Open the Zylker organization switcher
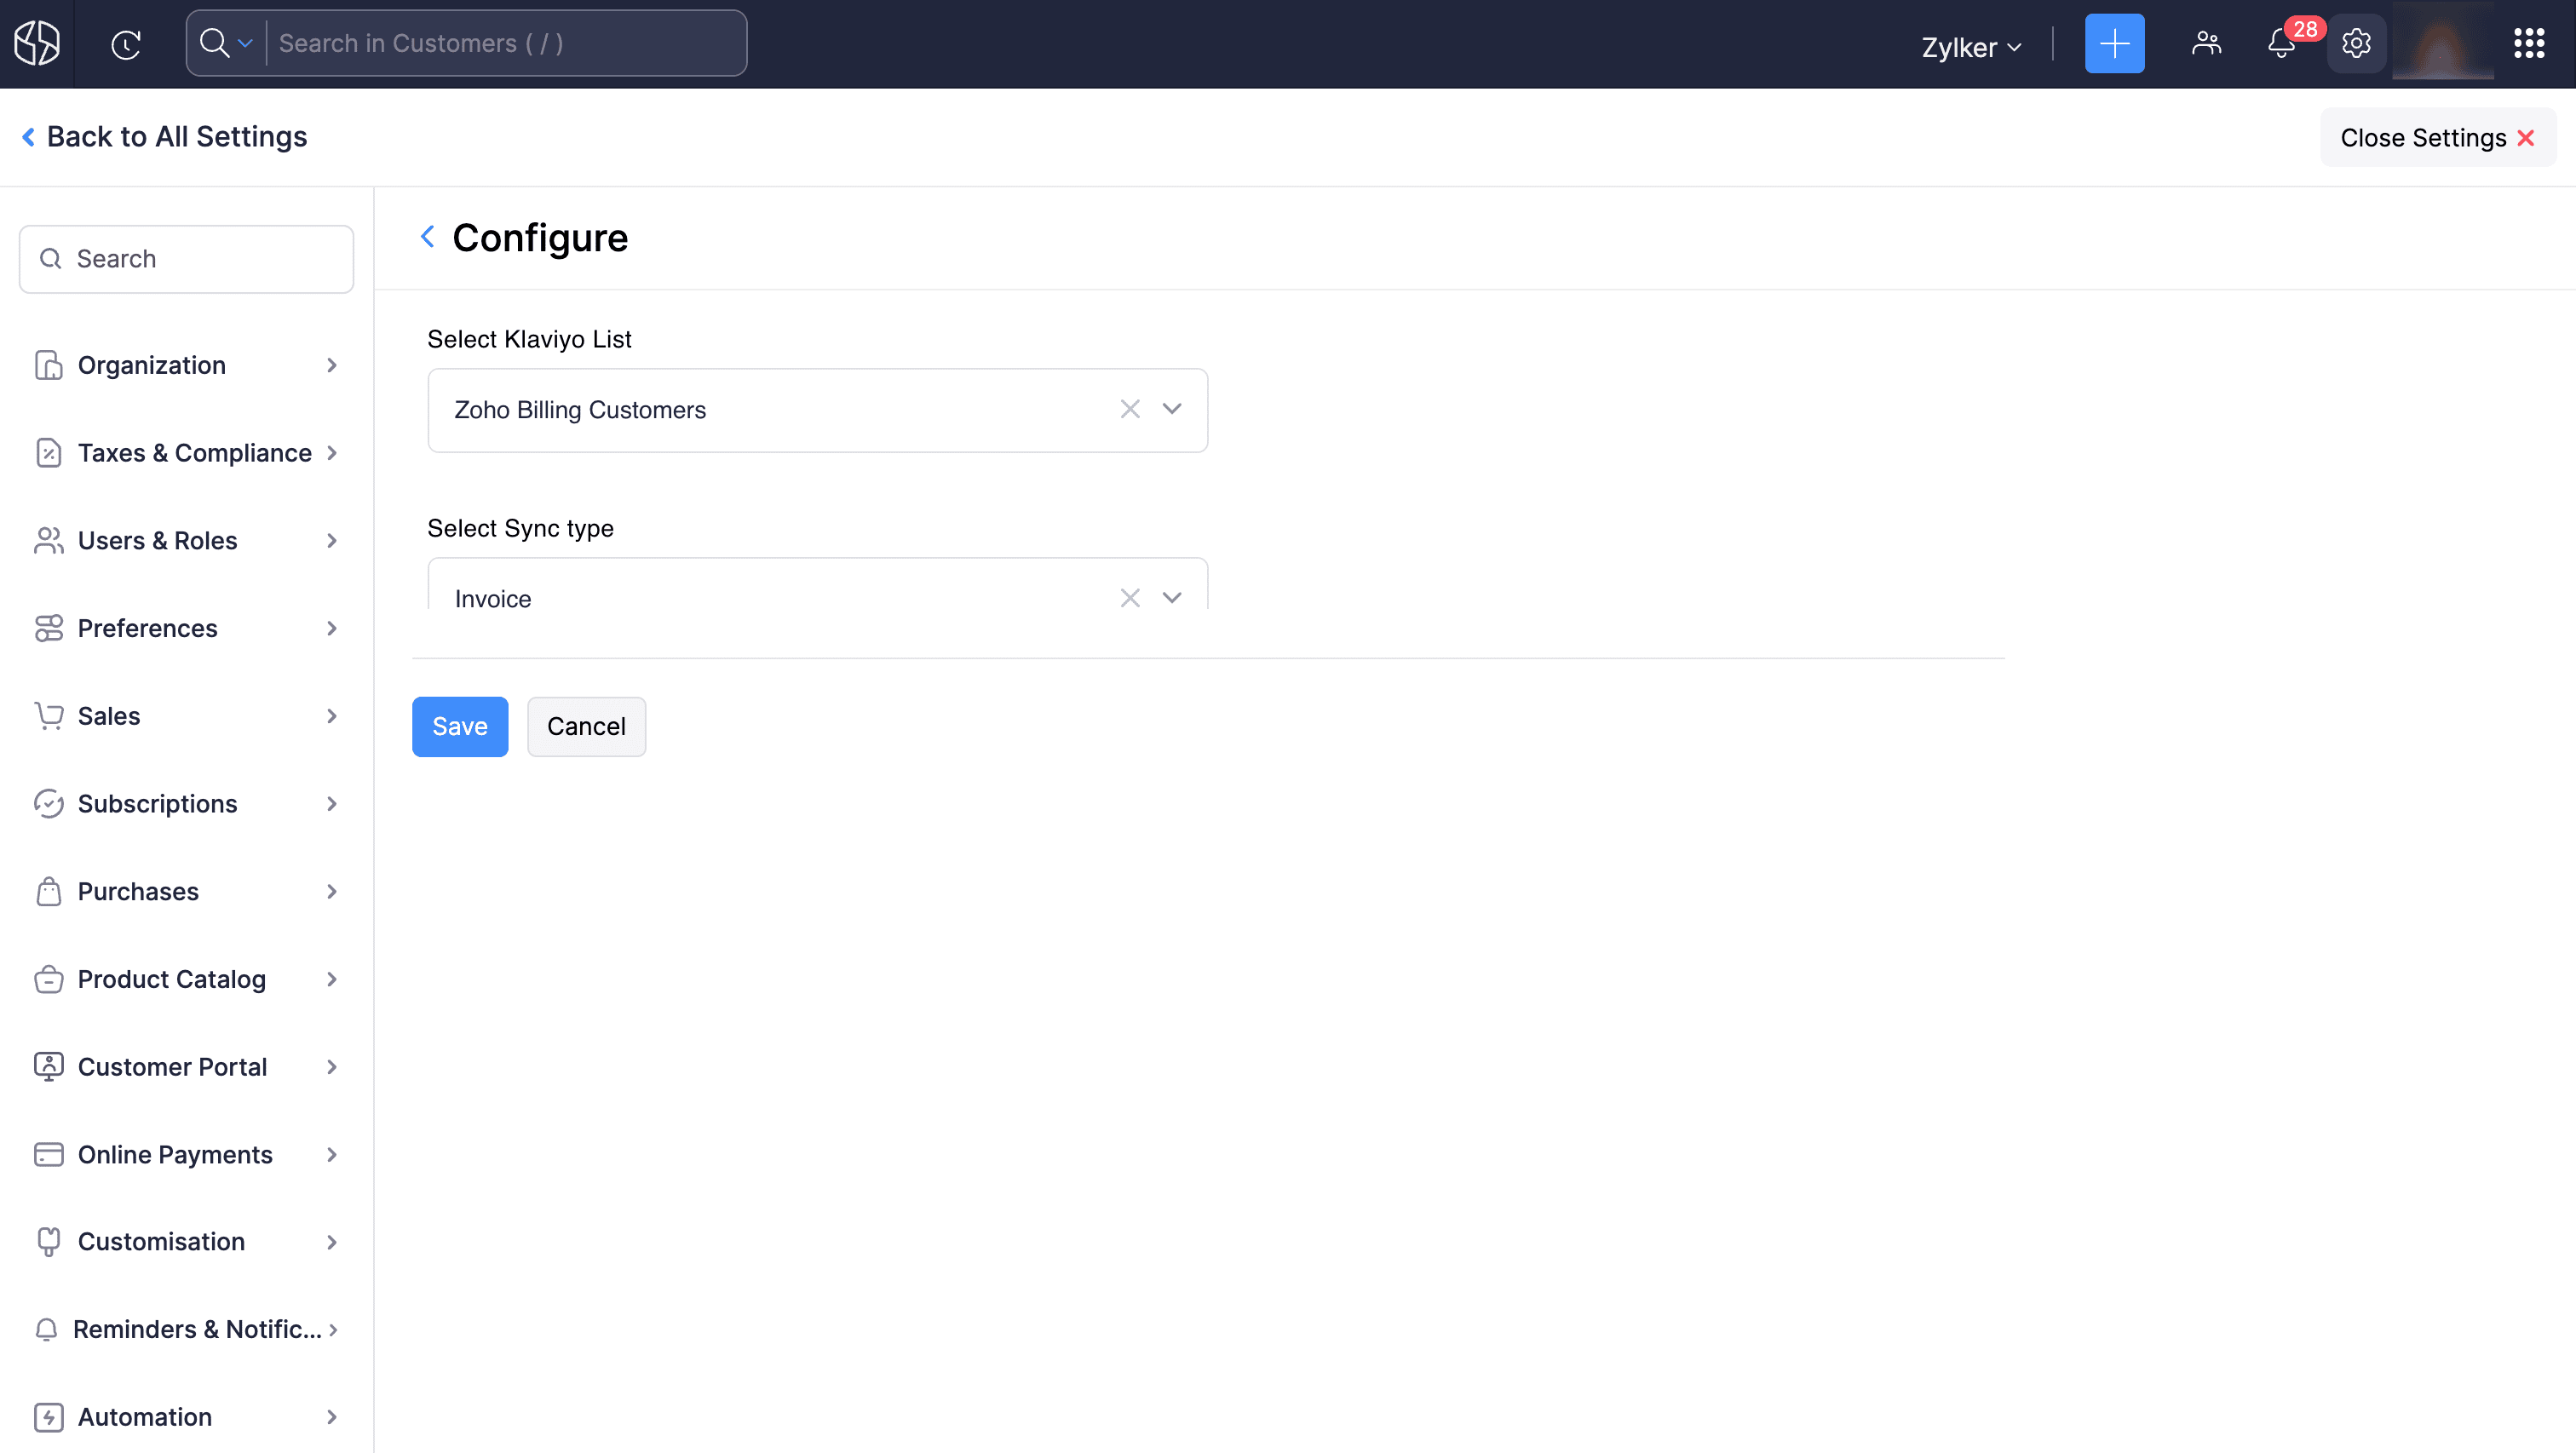Viewport: 2576px width, 1453px height. pyautogui.click(x=1970, y=47)
